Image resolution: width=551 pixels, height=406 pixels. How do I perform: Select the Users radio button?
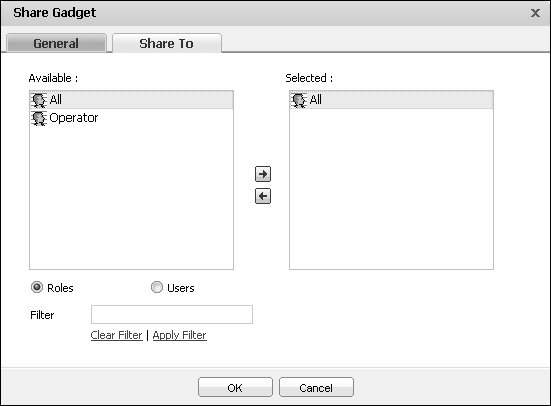pyautogui.click(x=157, y=287)
